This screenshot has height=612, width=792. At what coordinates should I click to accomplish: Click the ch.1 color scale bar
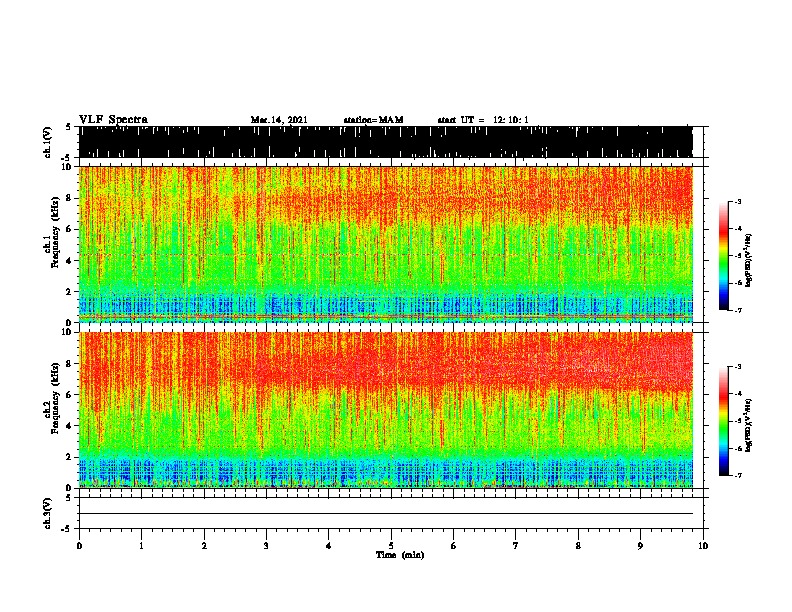[x=723, y=256]
